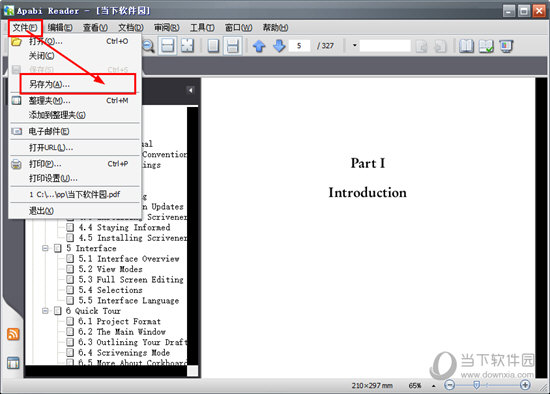Choose Print (打印) menu entry

75,164
